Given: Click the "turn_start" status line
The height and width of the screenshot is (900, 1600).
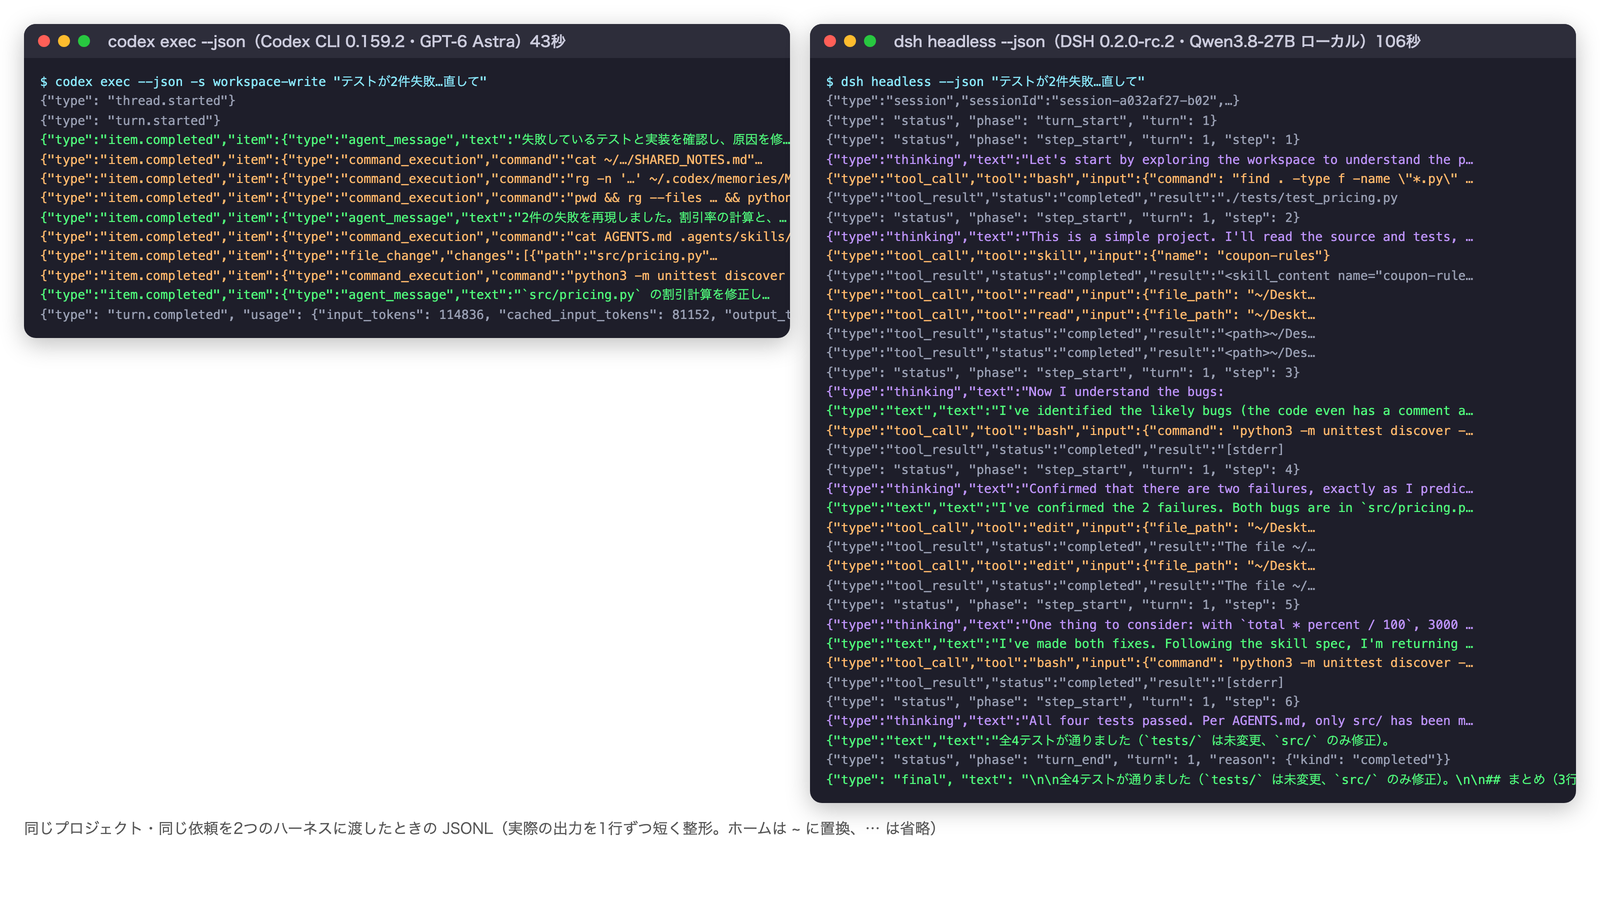Looking at the screenshot, I should click(1021, 120).
